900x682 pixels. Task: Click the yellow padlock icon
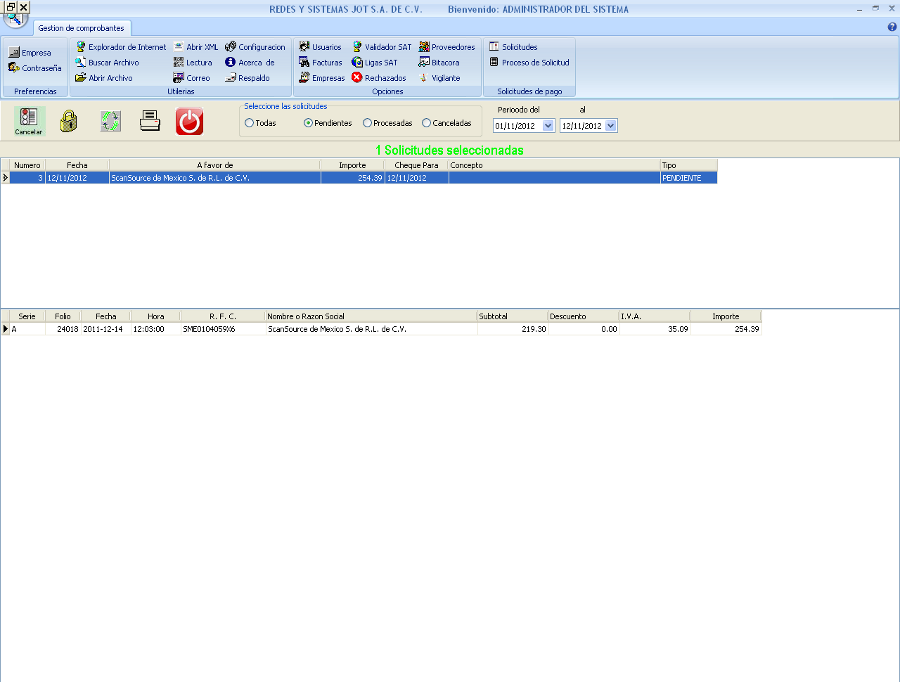click(68, 121)
